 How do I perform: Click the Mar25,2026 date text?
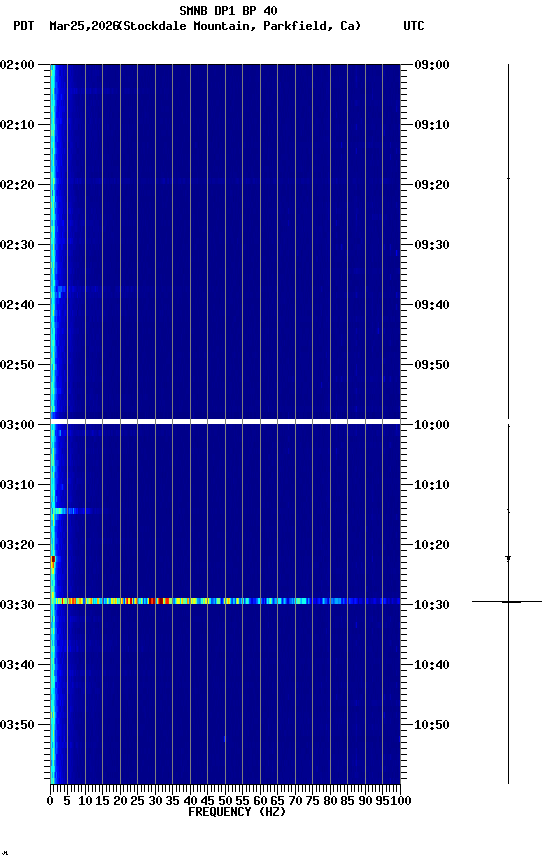(x=84, y=26)
